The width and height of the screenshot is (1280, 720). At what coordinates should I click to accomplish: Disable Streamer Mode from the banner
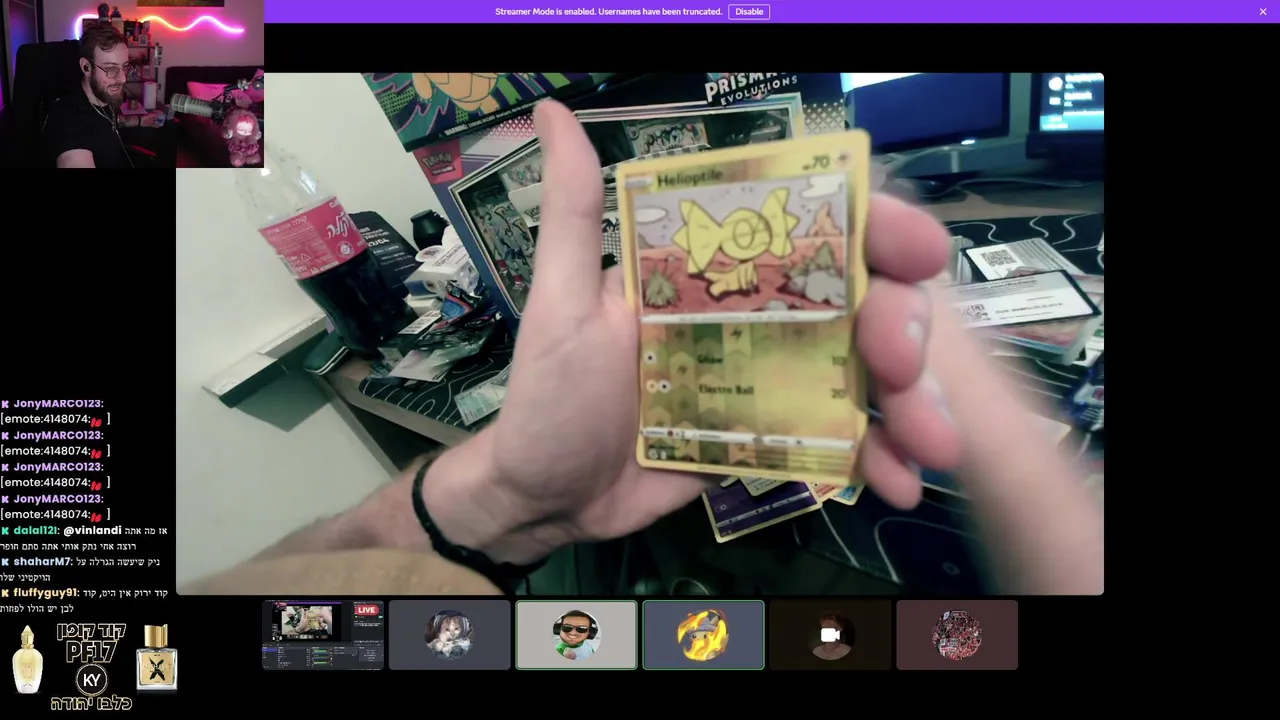749,12
